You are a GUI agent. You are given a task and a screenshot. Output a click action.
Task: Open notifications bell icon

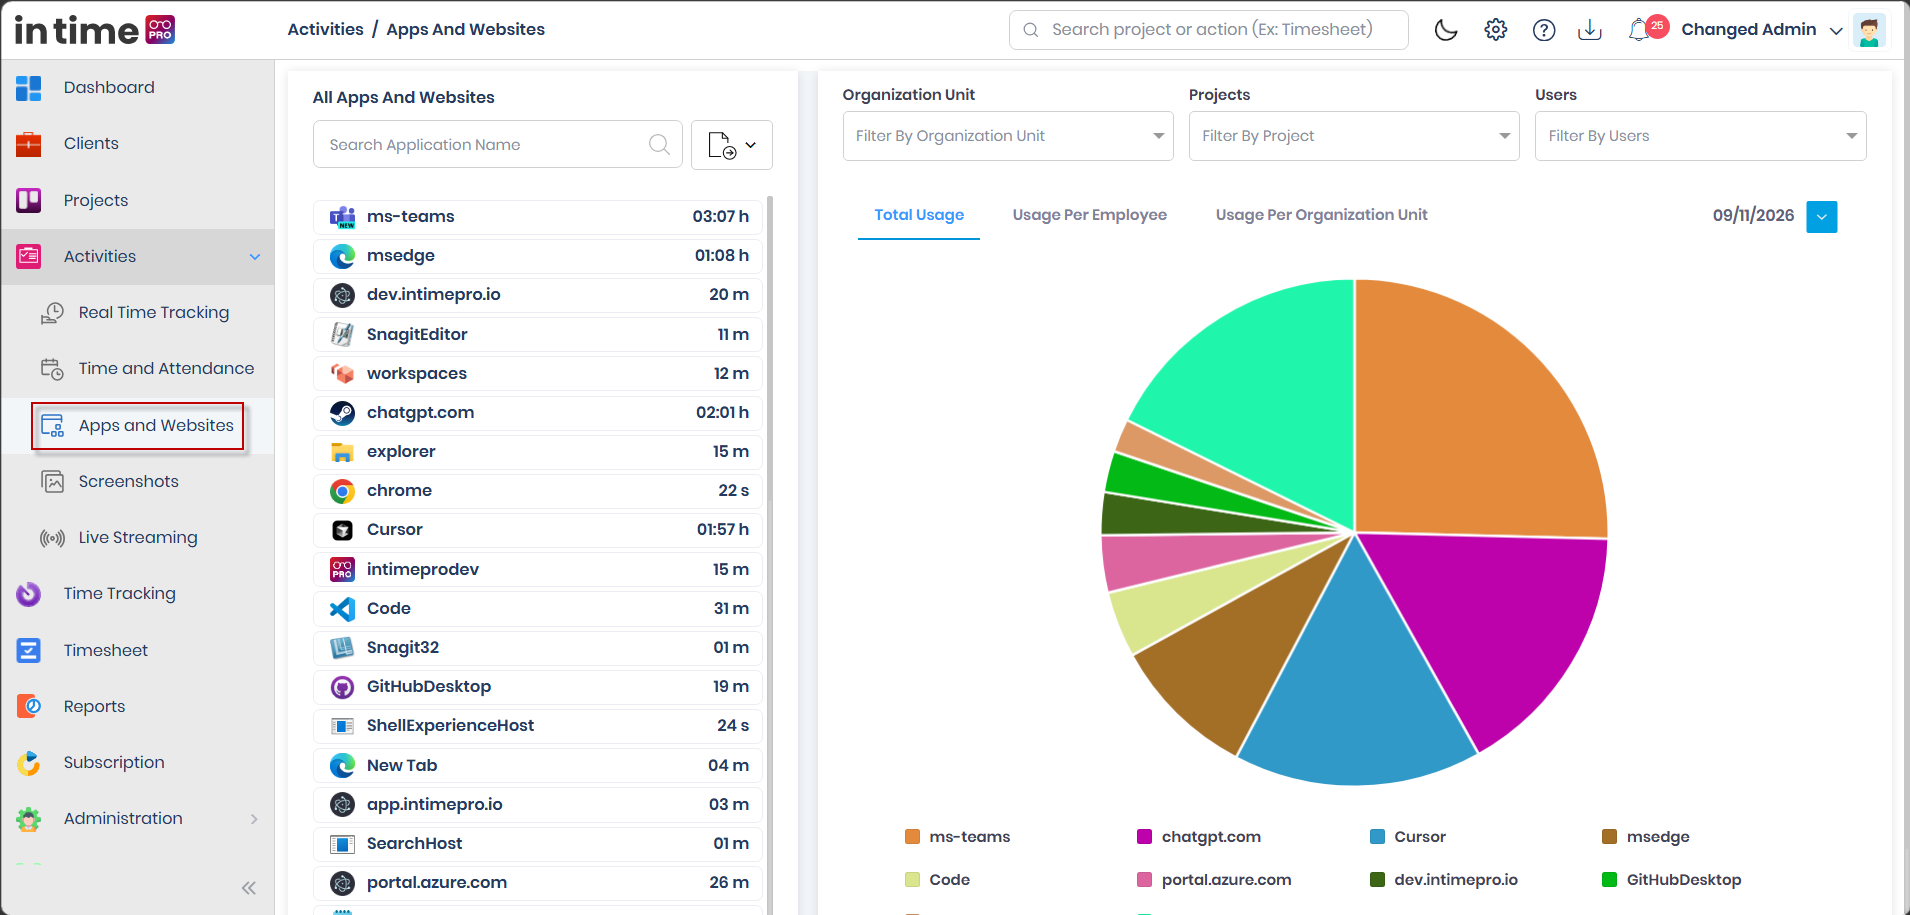pyautogui.click(x=1638, y=30)
